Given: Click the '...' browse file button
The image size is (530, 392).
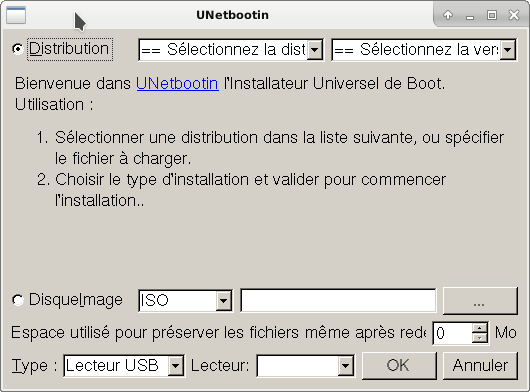Looking at the screenshot, I should [480, 300].
